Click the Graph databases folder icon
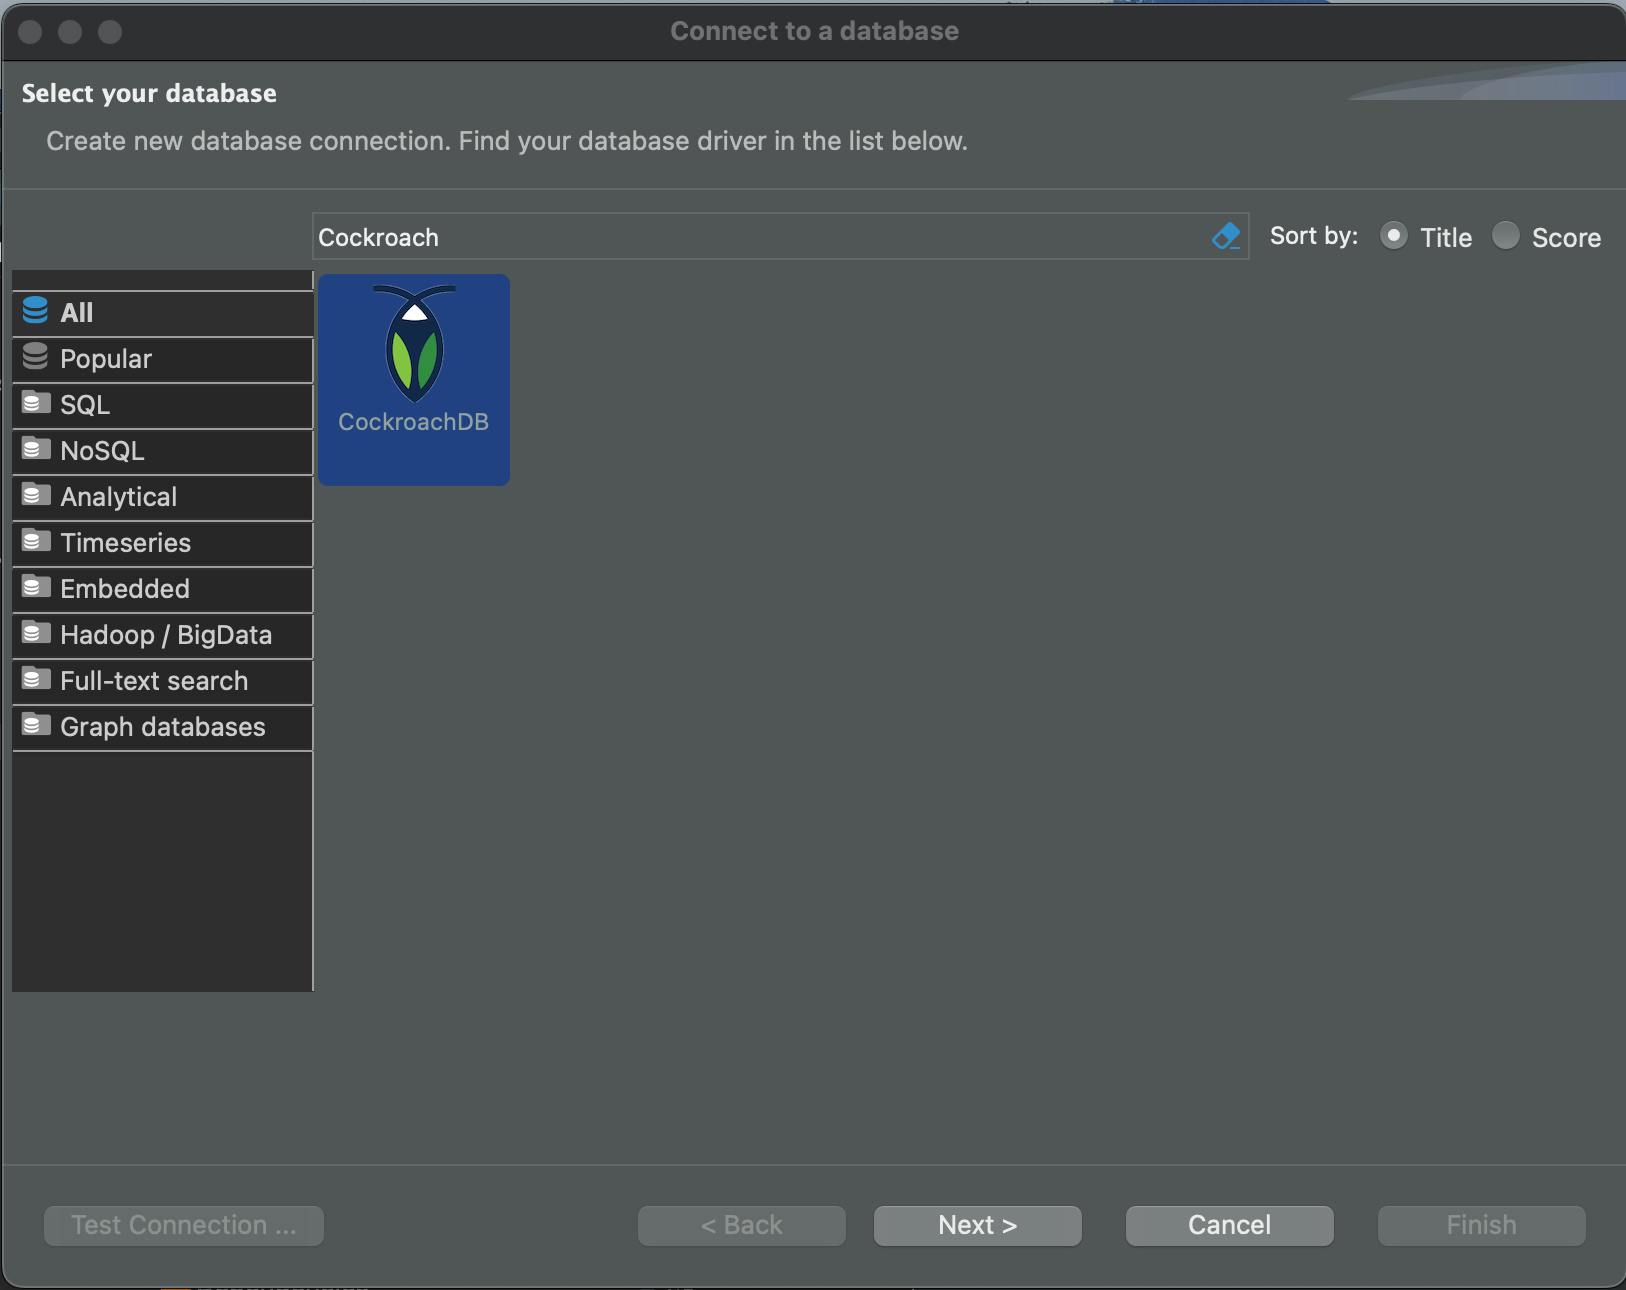Viewport: 1626px width, 1290px height. 35,725
